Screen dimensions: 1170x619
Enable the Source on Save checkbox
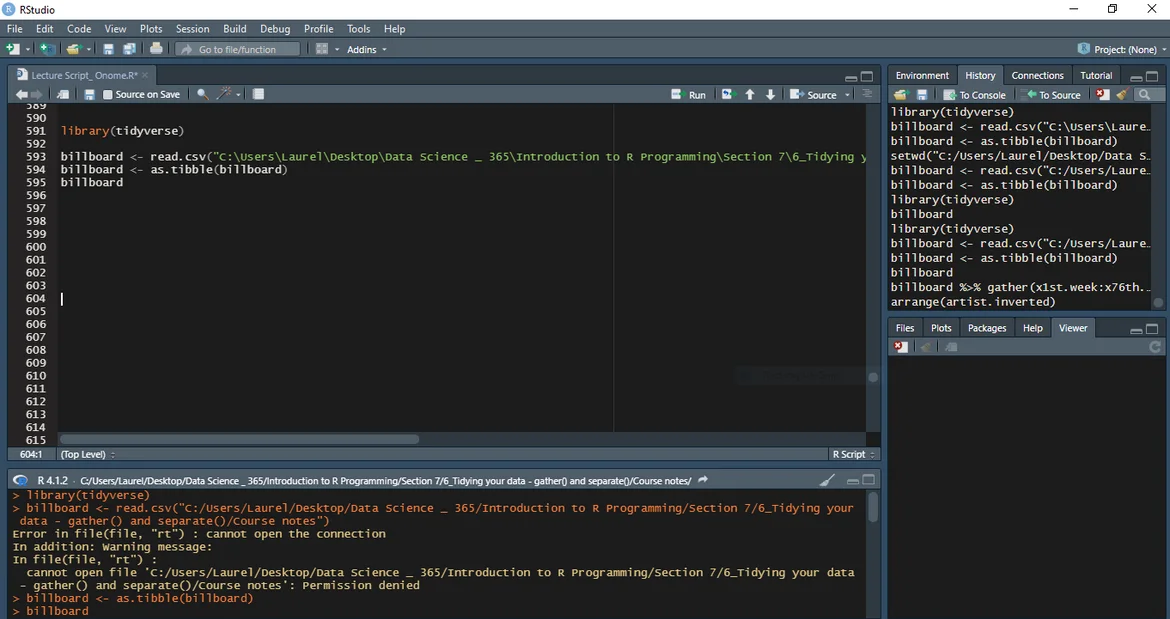[108, 95]
